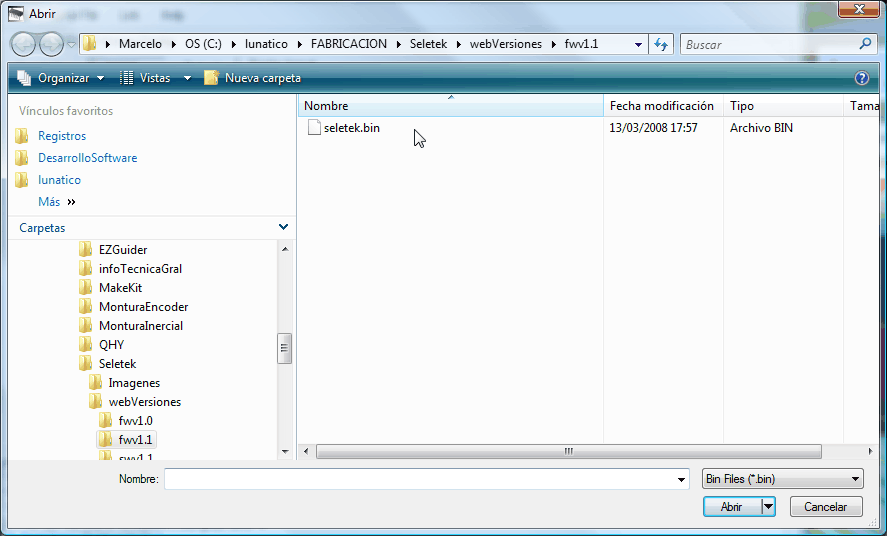
Task: Open the Registros favorite link
Action: pyautogui.click(x=62, y=136)
